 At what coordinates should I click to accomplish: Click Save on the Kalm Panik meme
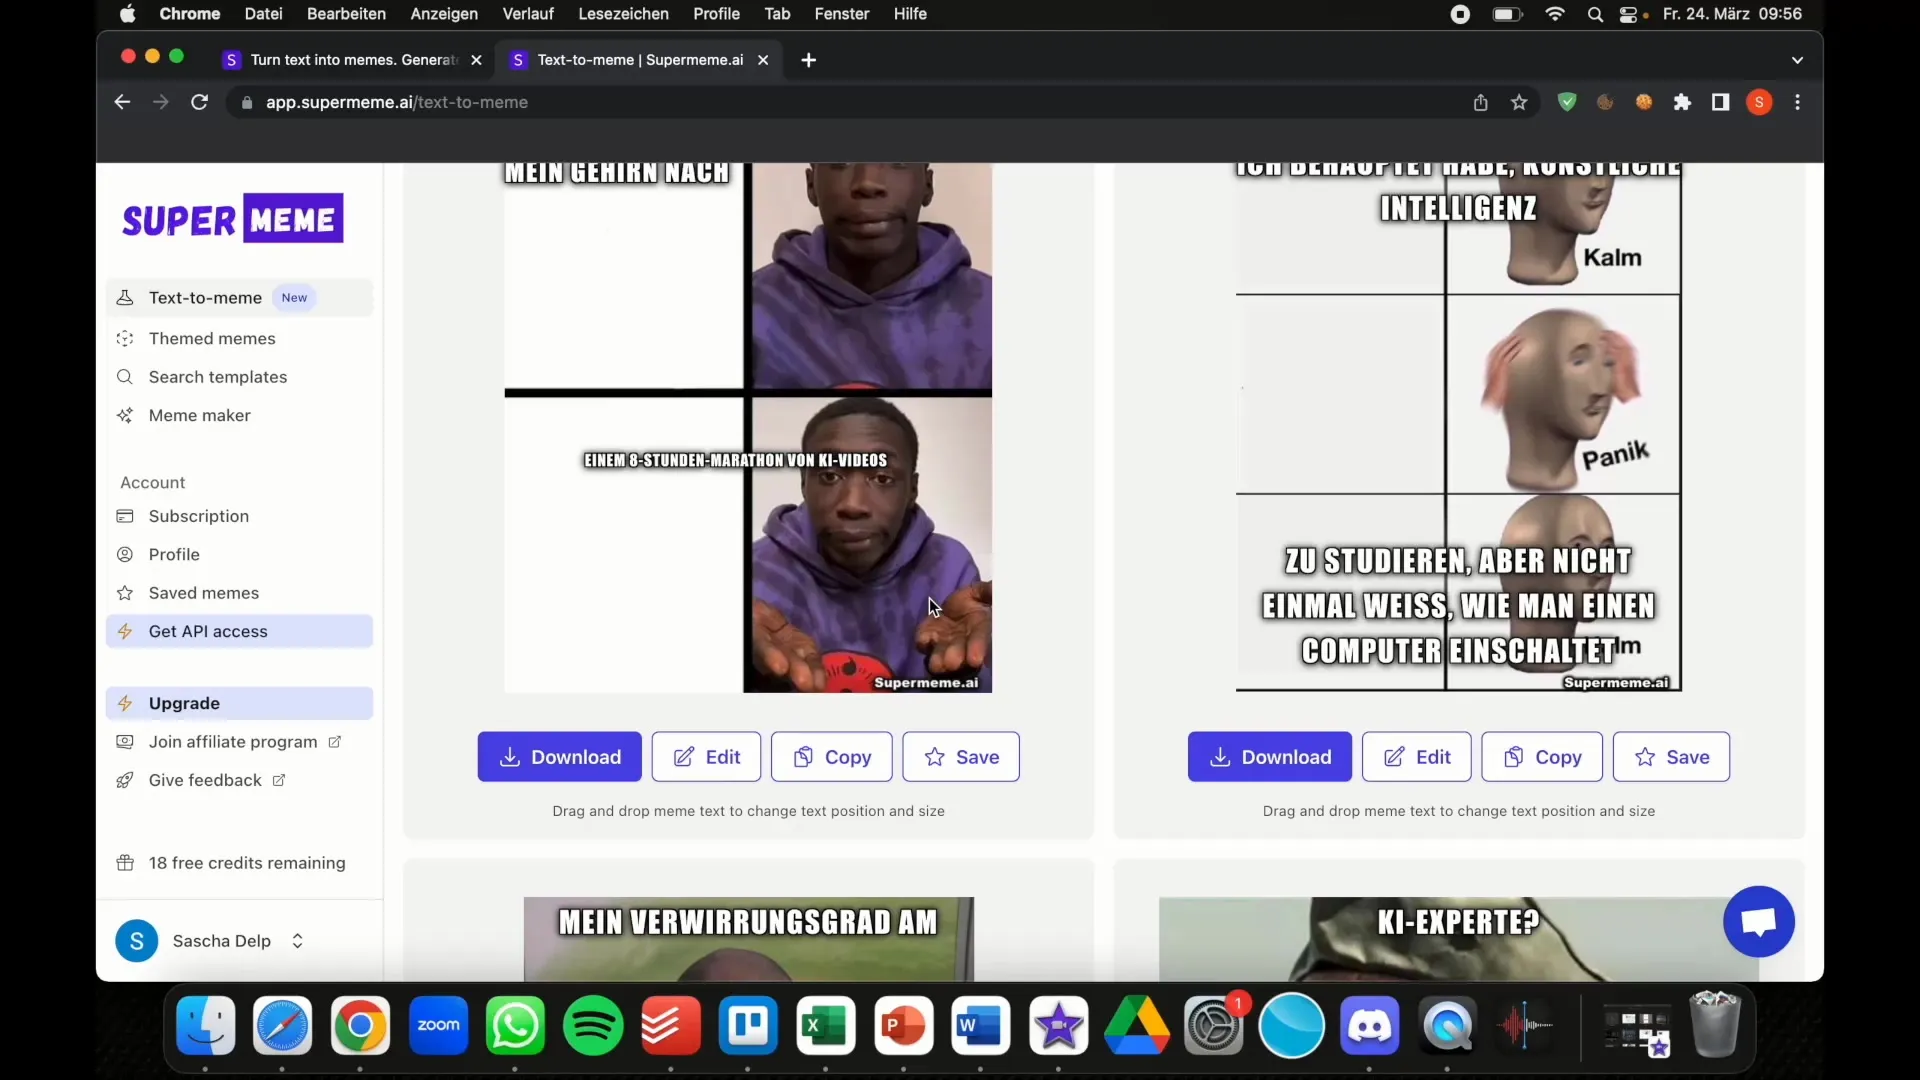[x=1671, y=757]
